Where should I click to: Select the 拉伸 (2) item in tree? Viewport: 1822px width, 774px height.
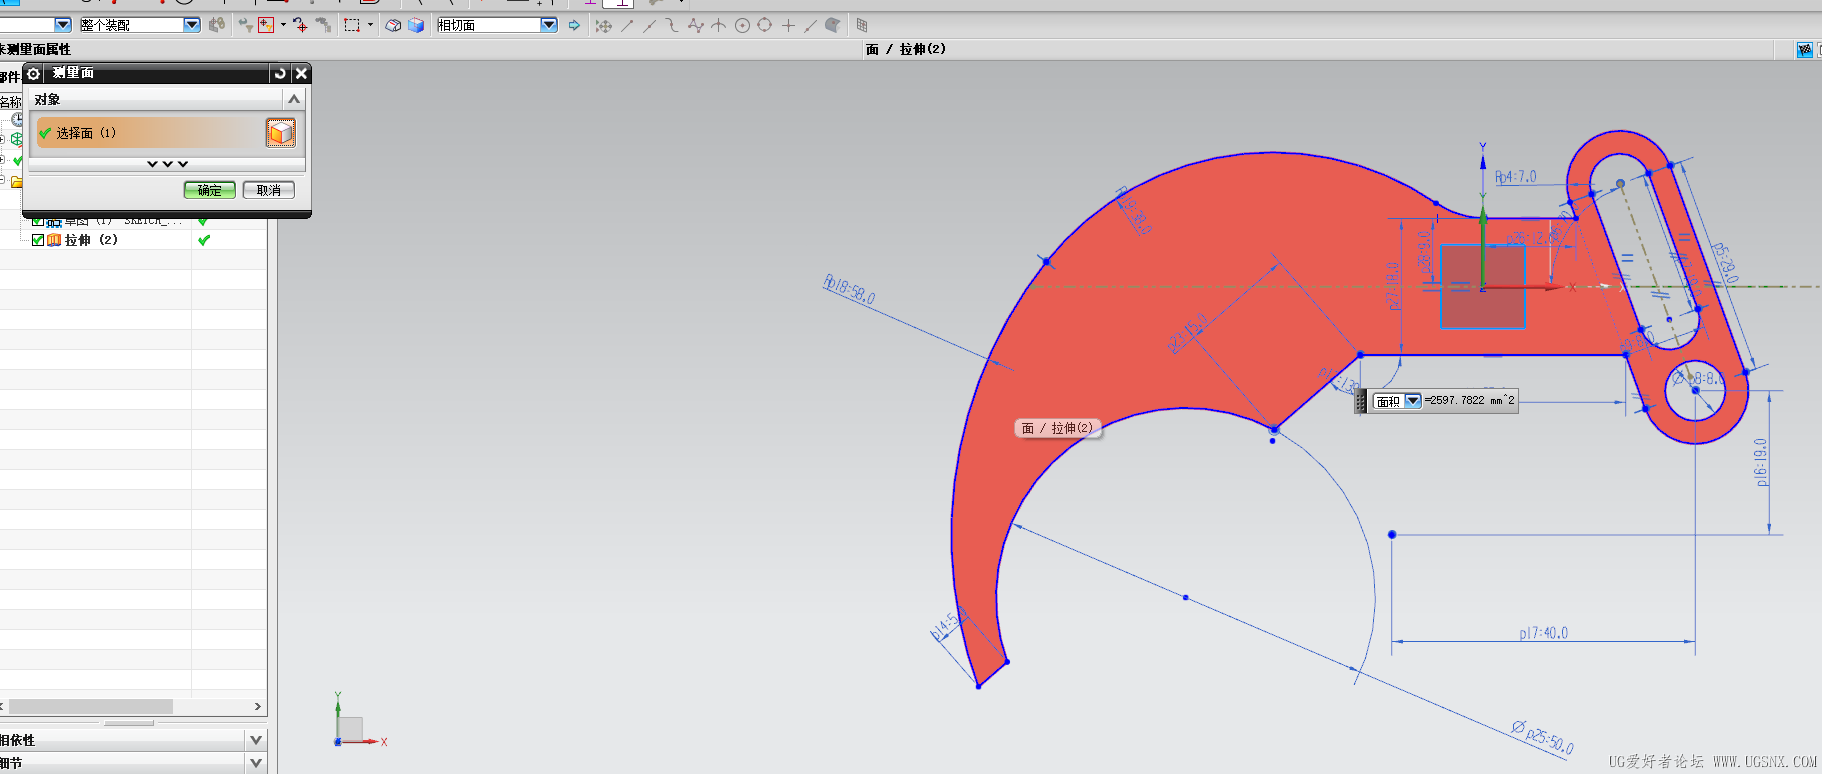[91, 240]
